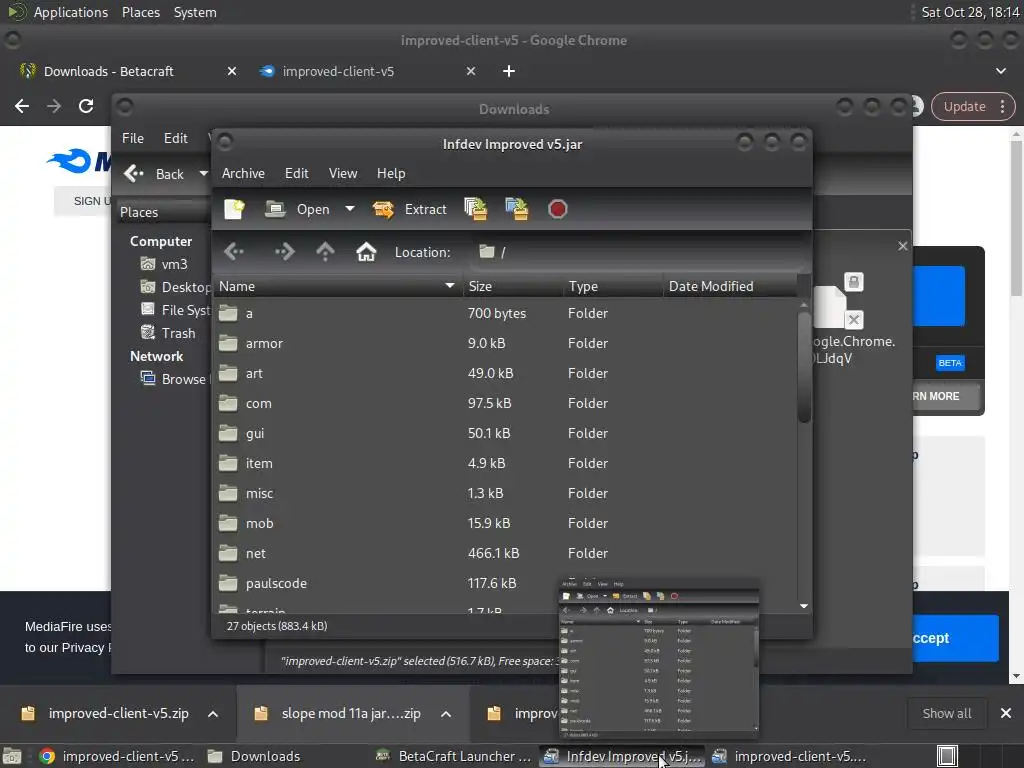Show all downloads in Chrome
The image size is (1024, 768).
[947, 713]
